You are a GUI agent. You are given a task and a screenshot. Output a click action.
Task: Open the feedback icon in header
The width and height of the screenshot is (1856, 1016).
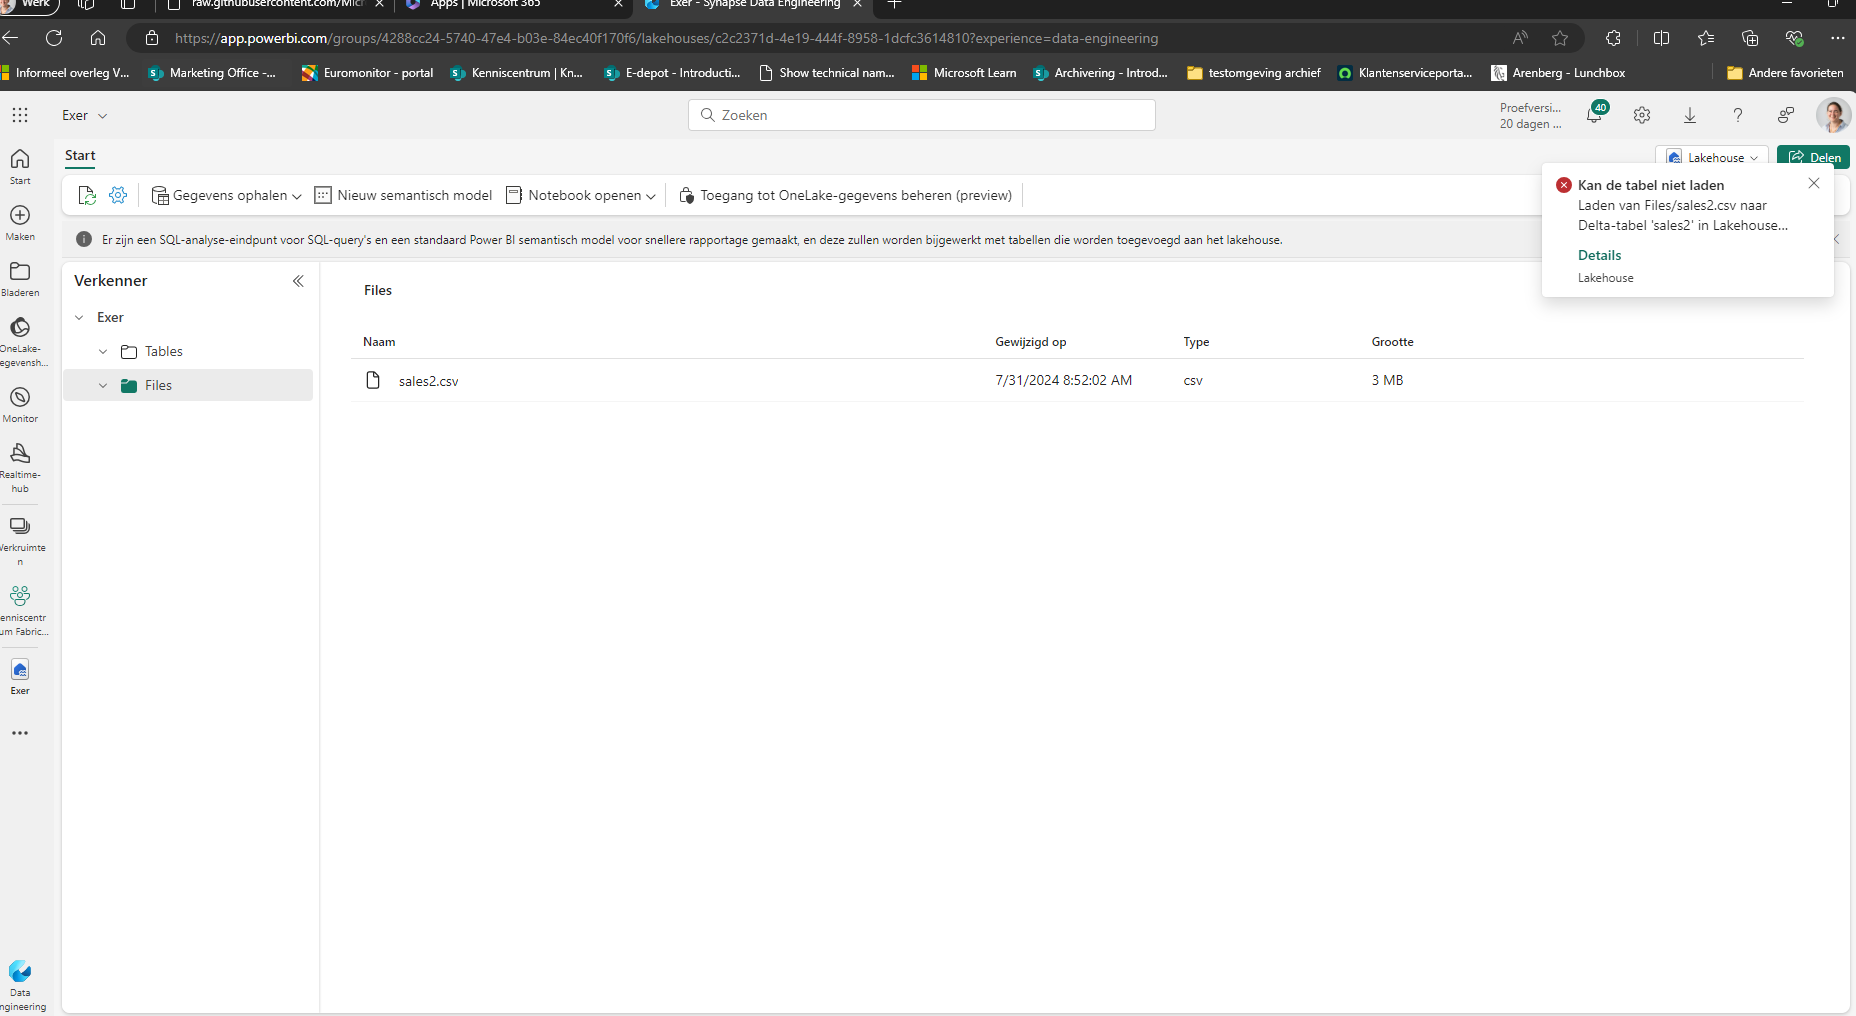click(1786, 115)
